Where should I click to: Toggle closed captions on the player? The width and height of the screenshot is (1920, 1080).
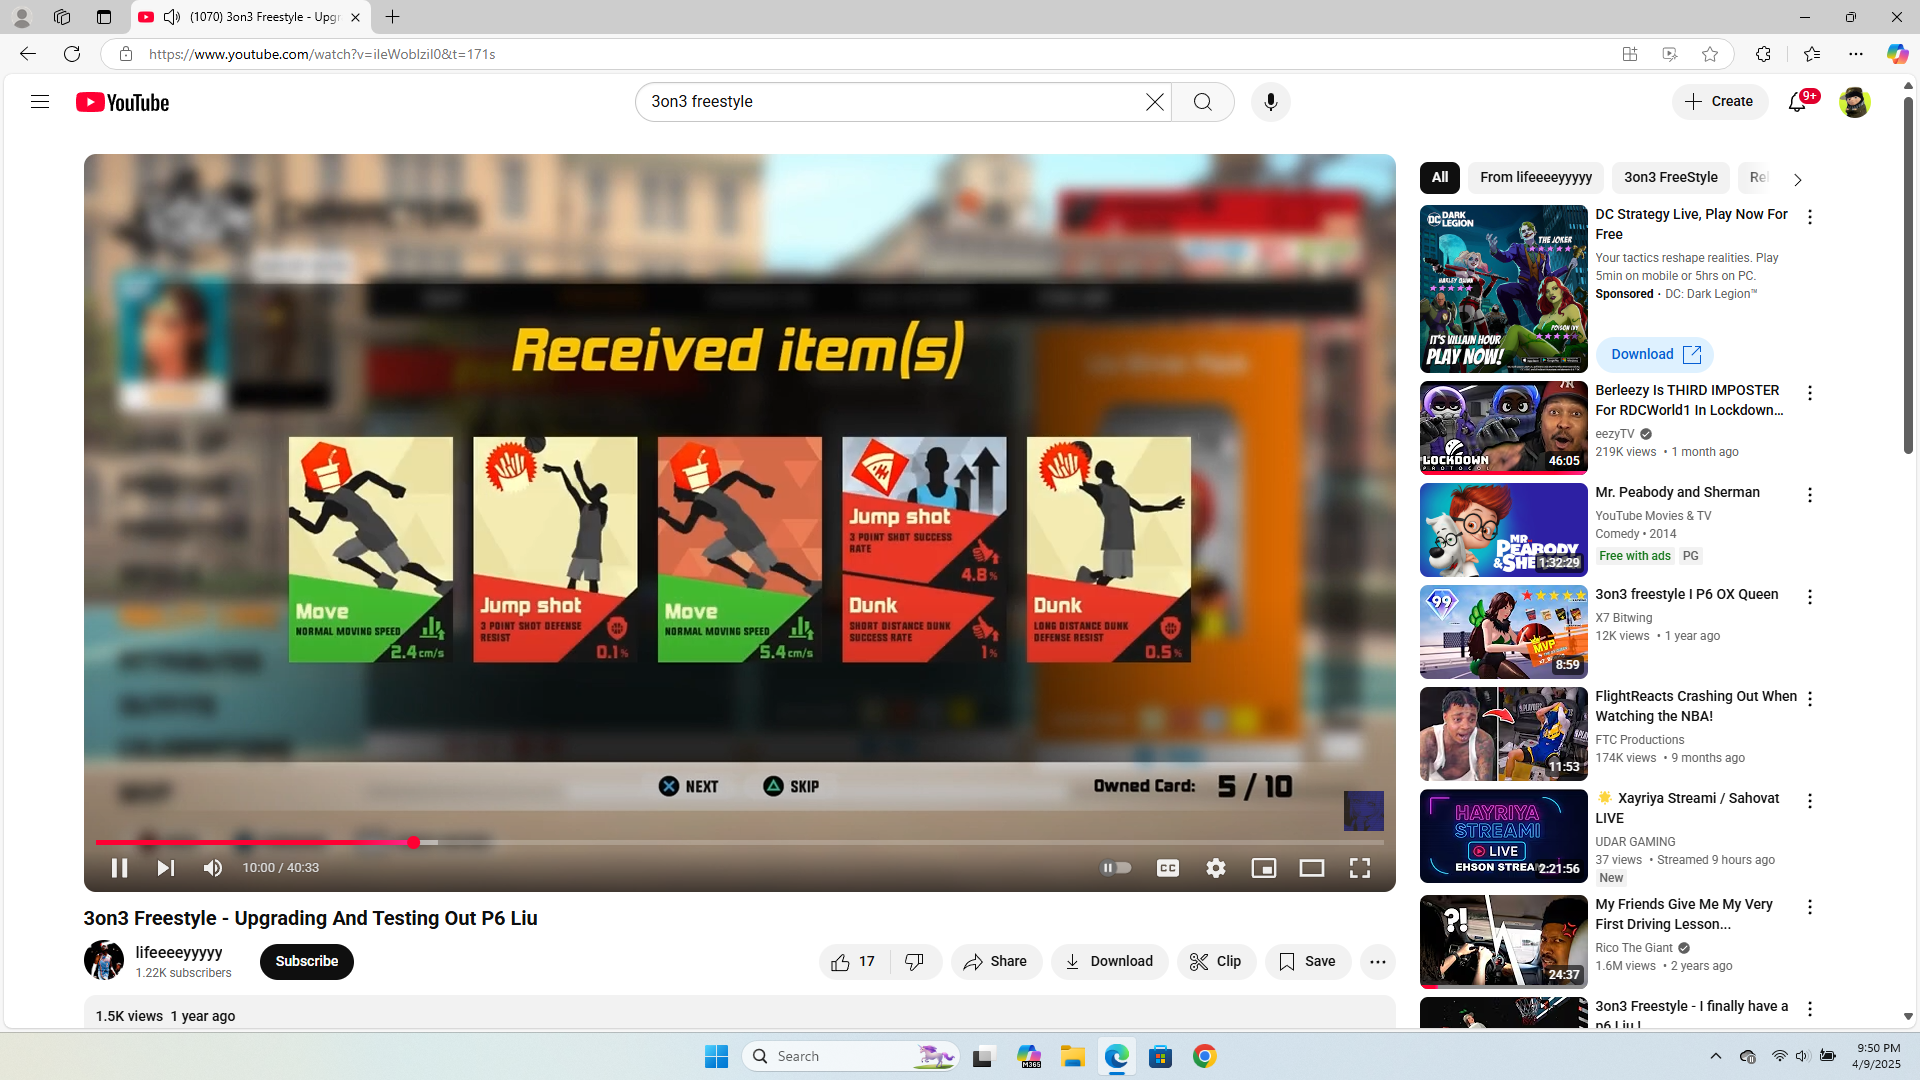pos(1168,868)
